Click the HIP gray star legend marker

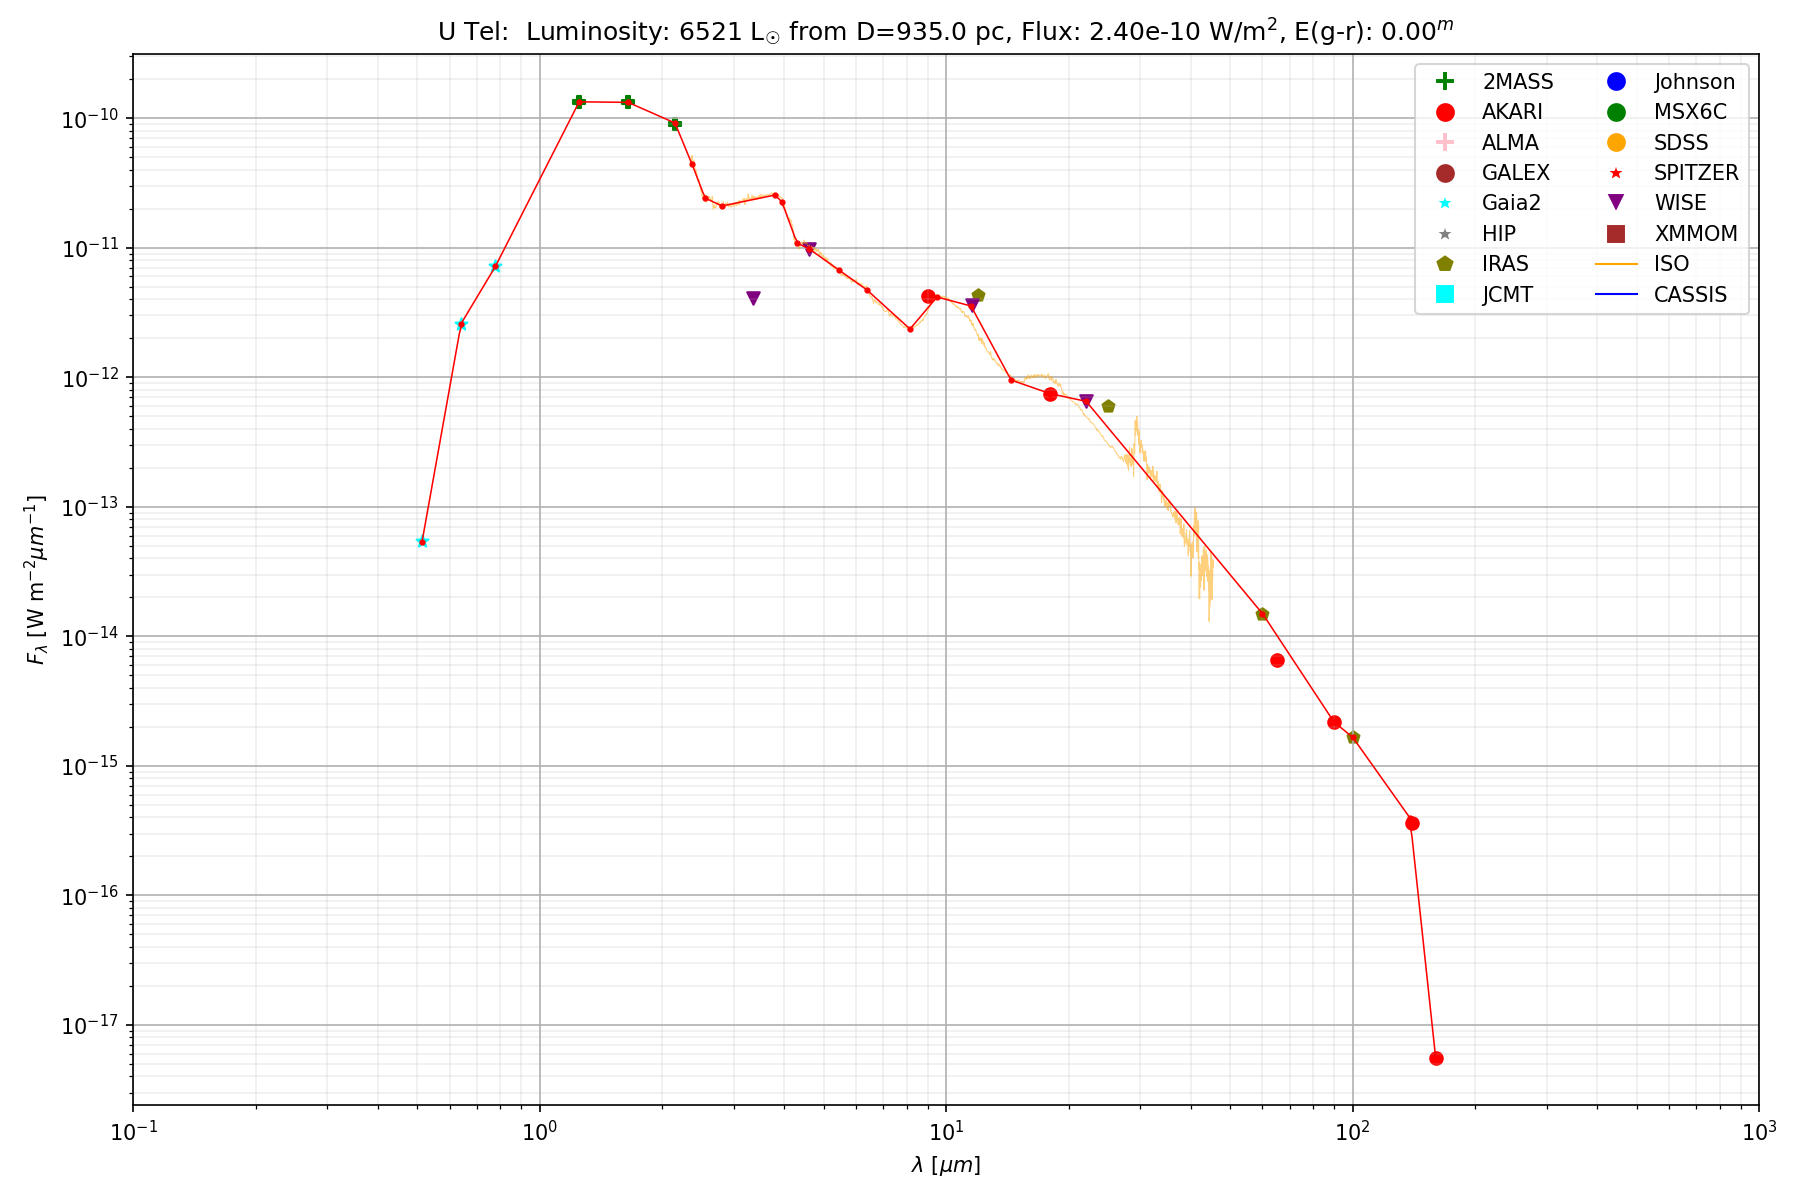(x=1444, y=234)
